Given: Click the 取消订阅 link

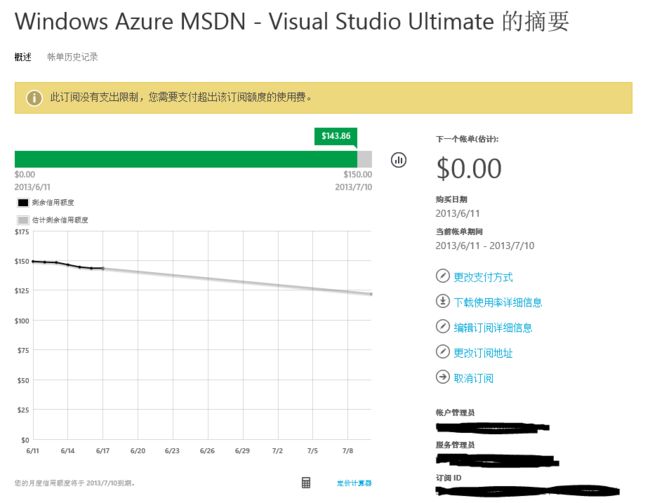Looking at the screenshot, I should tap(473, 378).
